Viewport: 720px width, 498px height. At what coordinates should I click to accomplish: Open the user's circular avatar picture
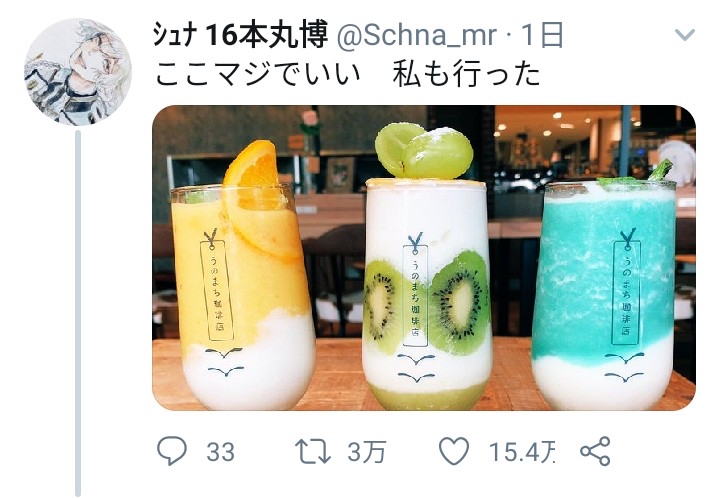pos(78,72)
